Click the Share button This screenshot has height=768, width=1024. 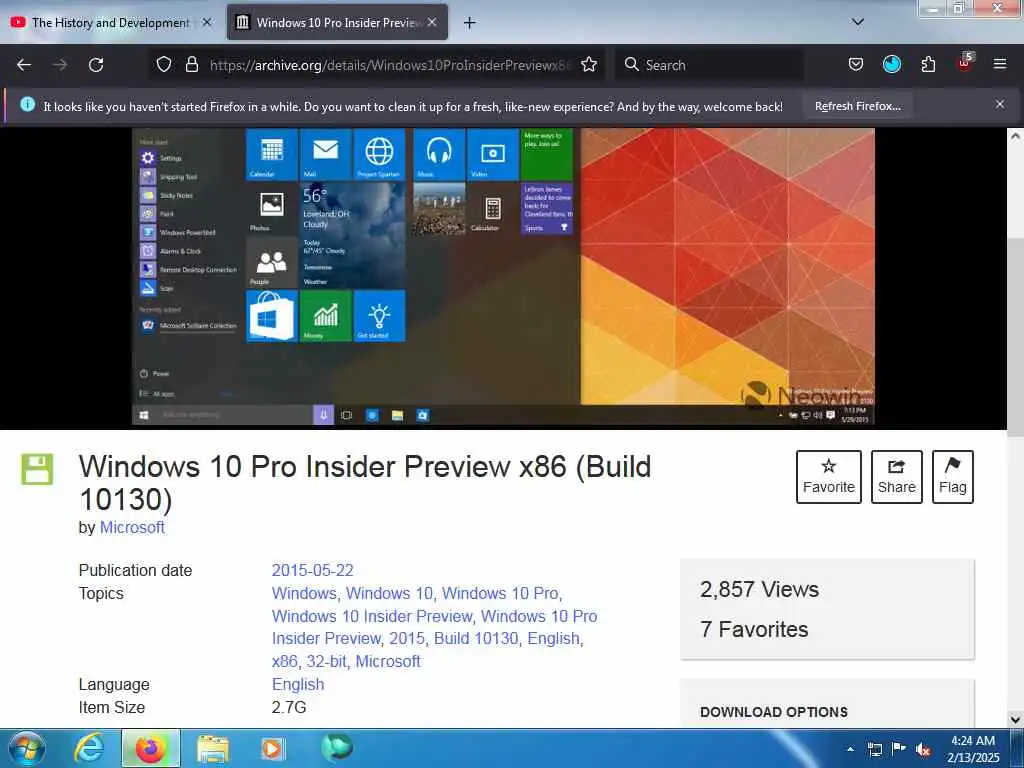click(x=897, y=477)
